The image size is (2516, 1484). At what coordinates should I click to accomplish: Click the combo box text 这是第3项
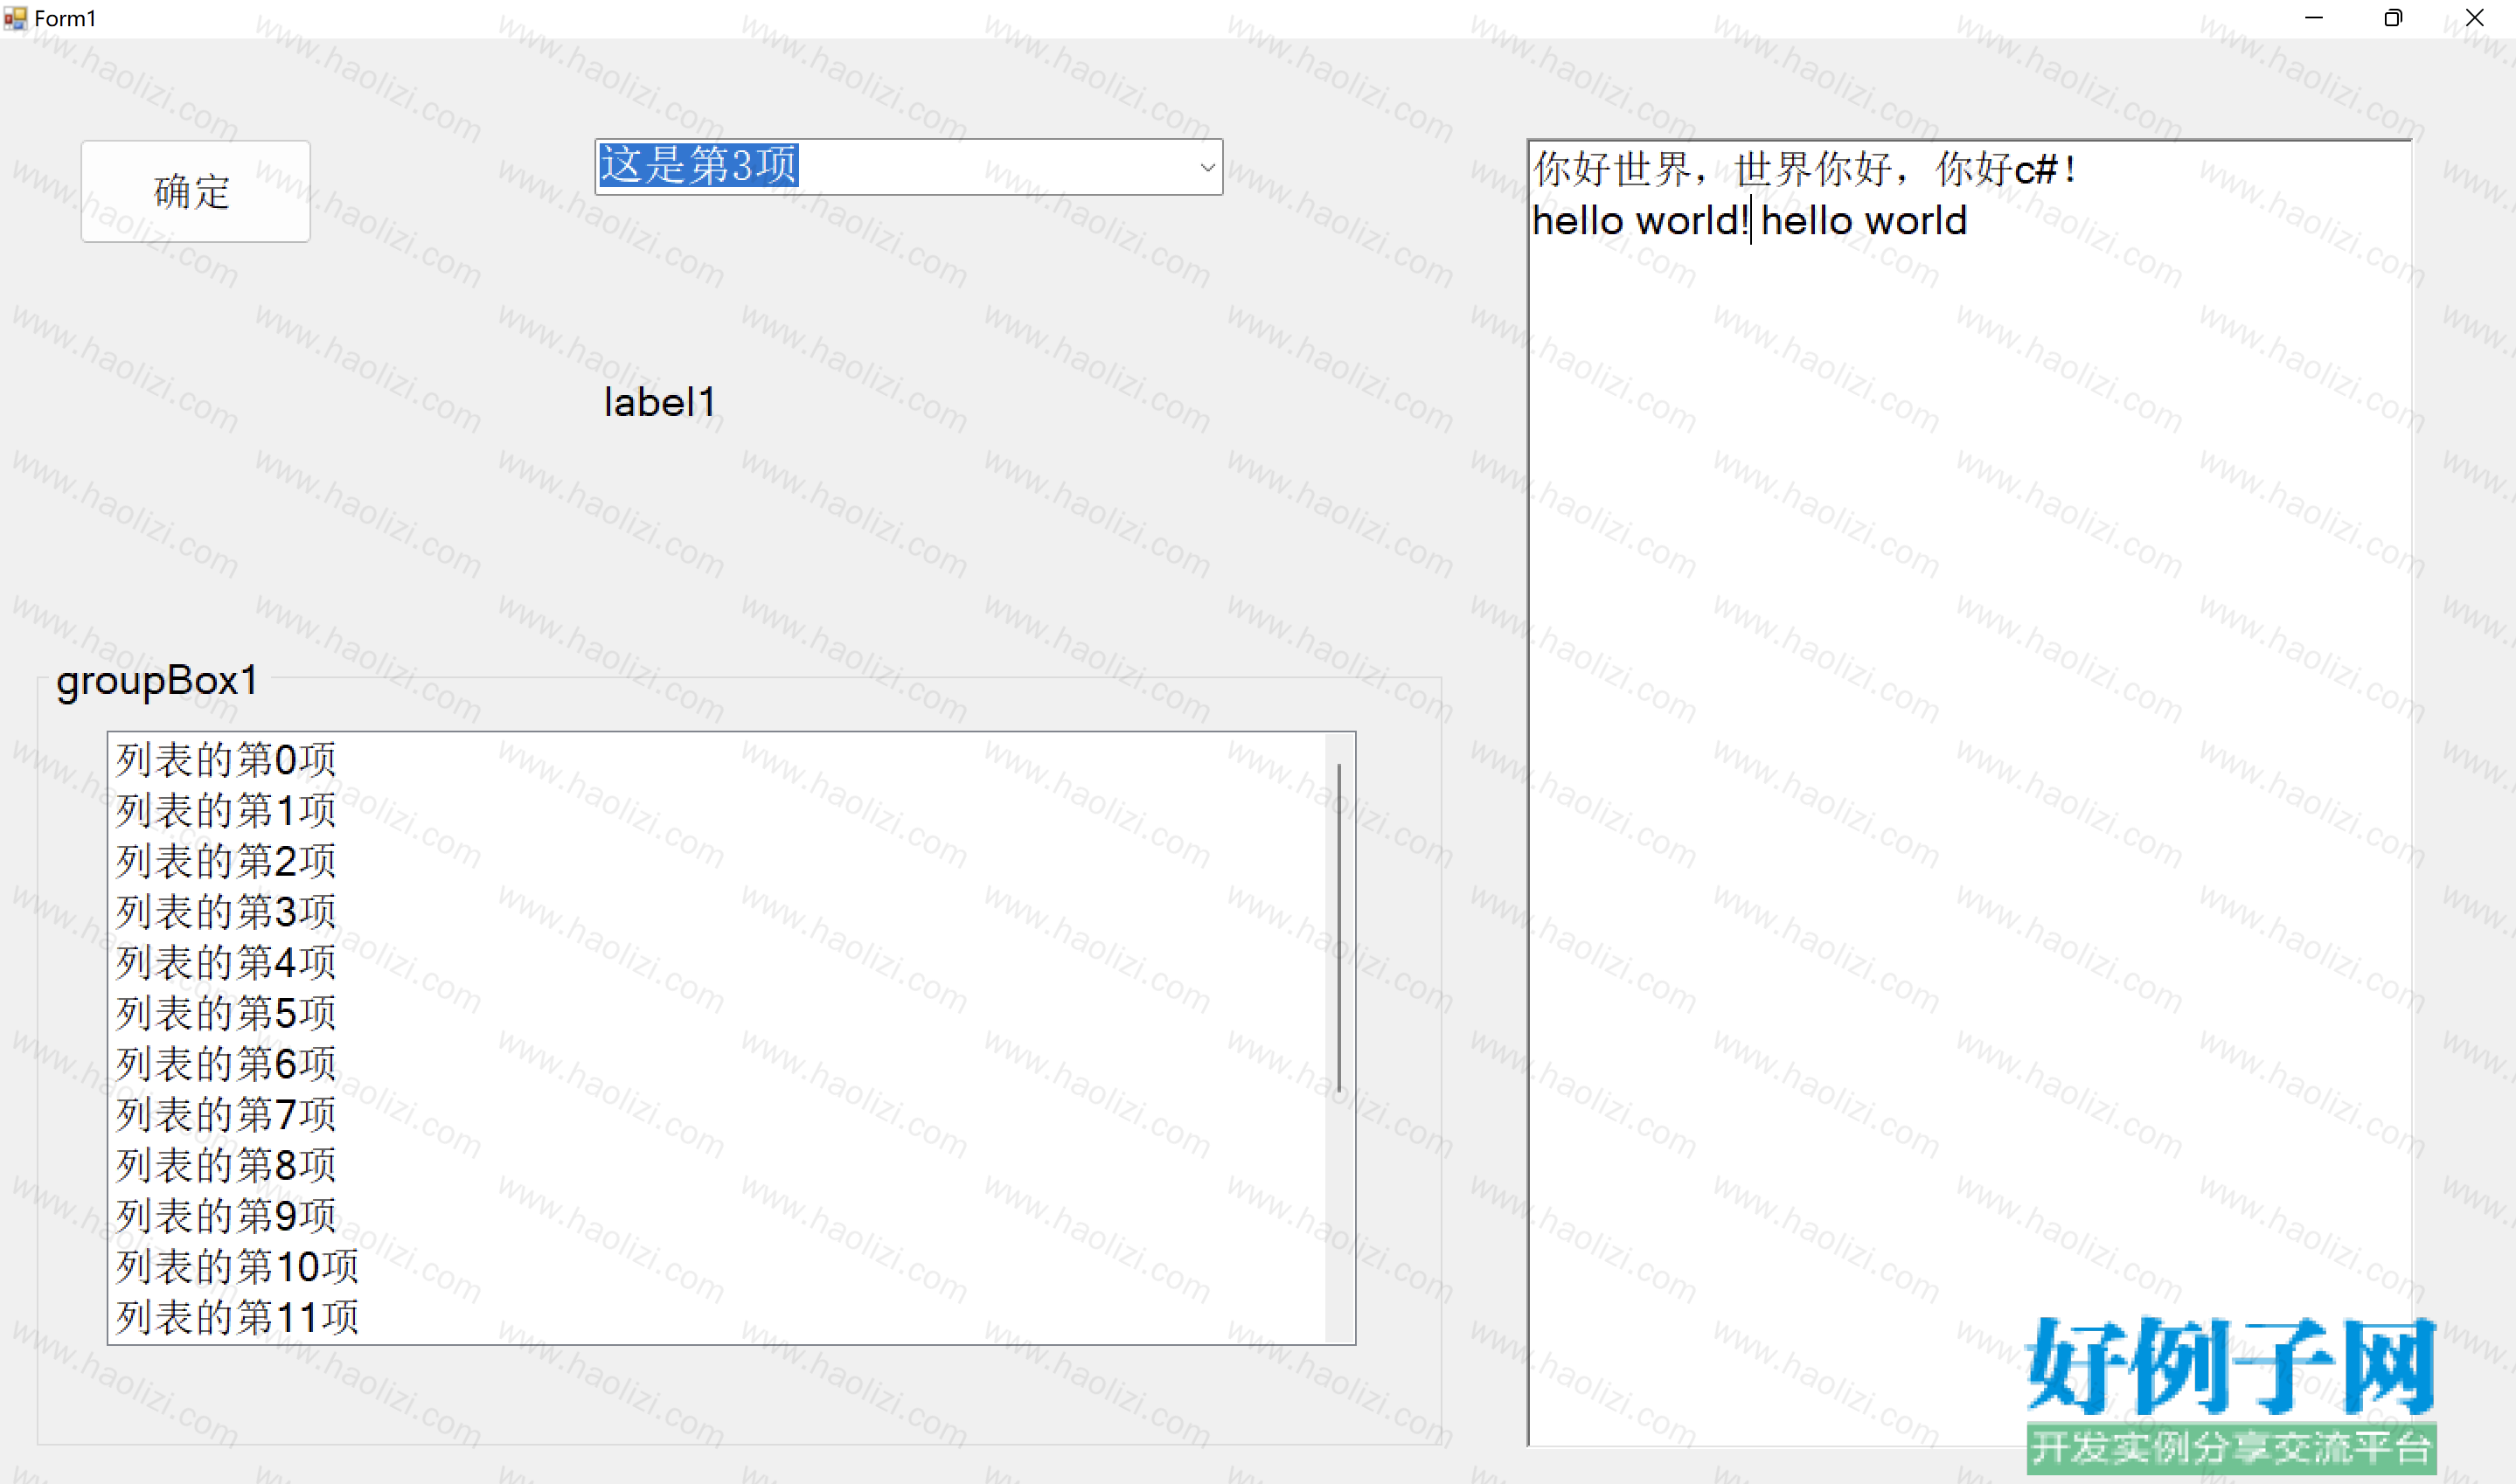tap(698, 165)
